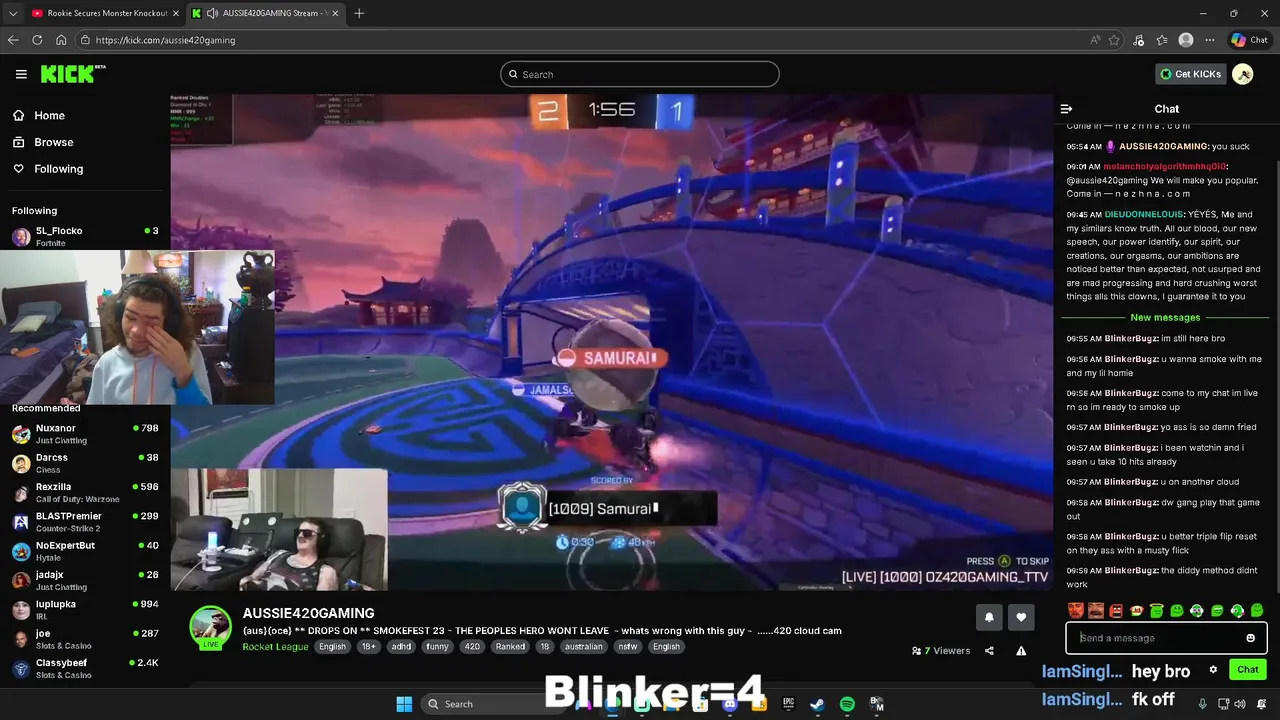Viewport: 1280px width, 720px height.
Task: Select the australian tag
Action: [583, 647]
